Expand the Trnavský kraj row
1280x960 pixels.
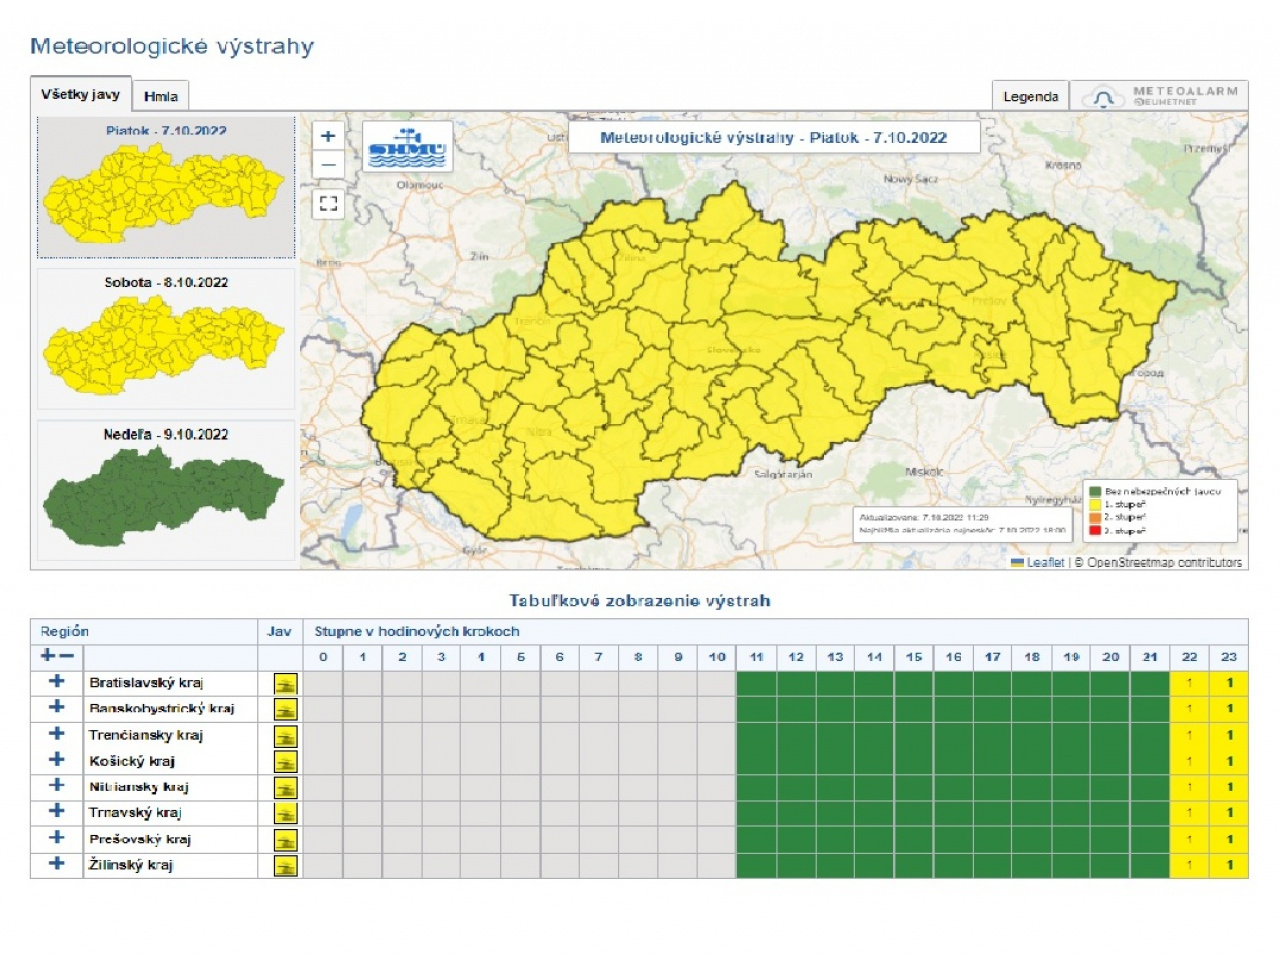coord(57,811)
